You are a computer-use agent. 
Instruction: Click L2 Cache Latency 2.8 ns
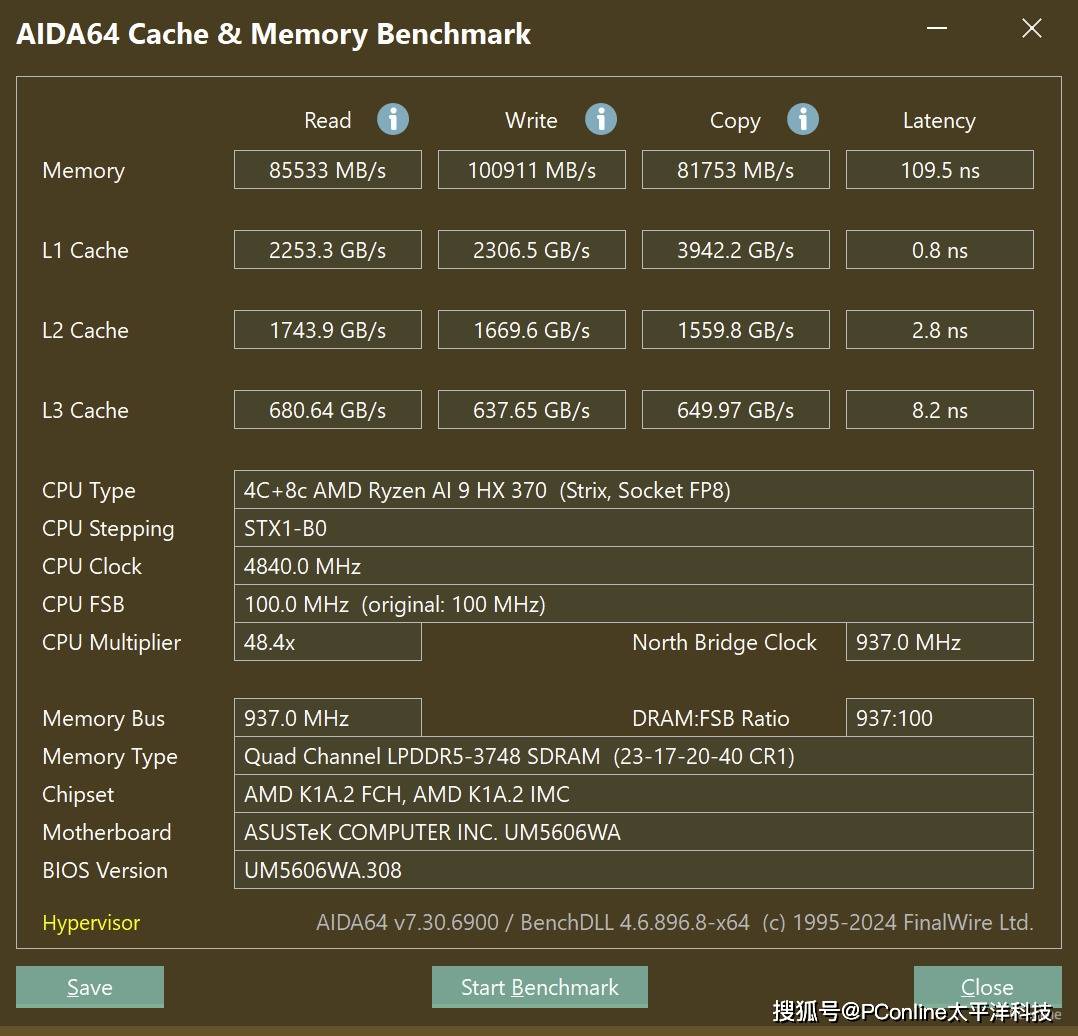point(940,330)
